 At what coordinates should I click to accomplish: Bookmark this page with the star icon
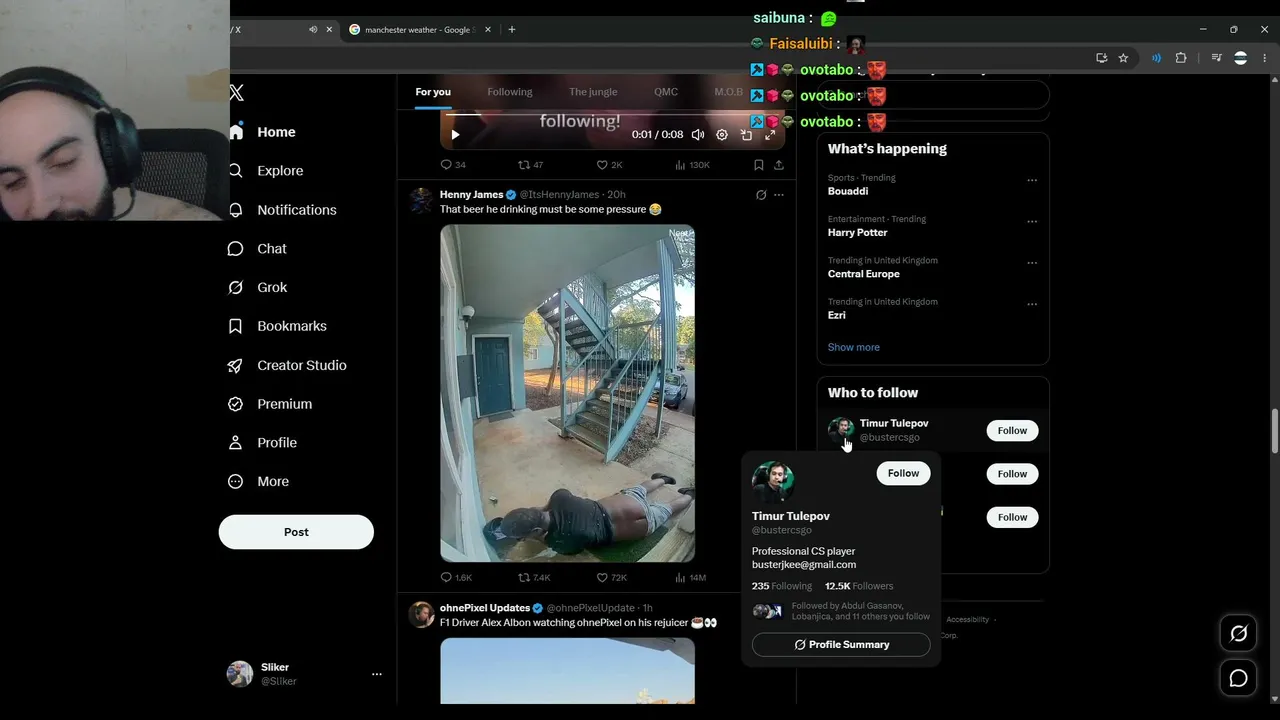pos(1123,58)
